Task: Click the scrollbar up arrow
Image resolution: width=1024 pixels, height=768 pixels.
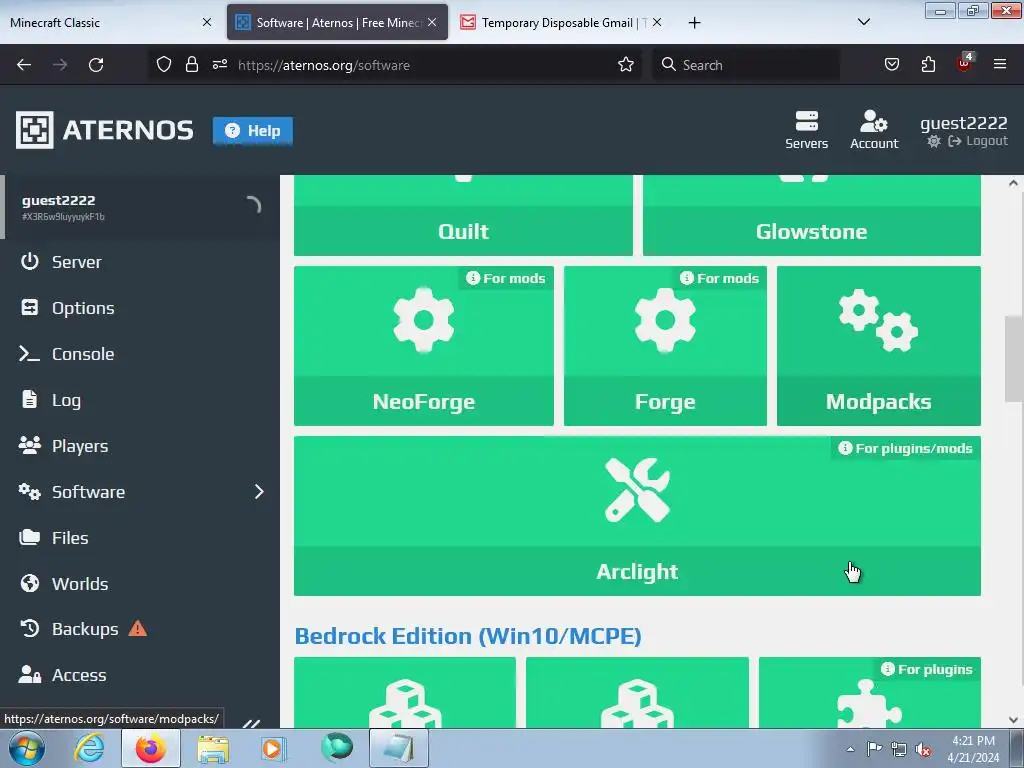Action: [x=1013, y=183]
